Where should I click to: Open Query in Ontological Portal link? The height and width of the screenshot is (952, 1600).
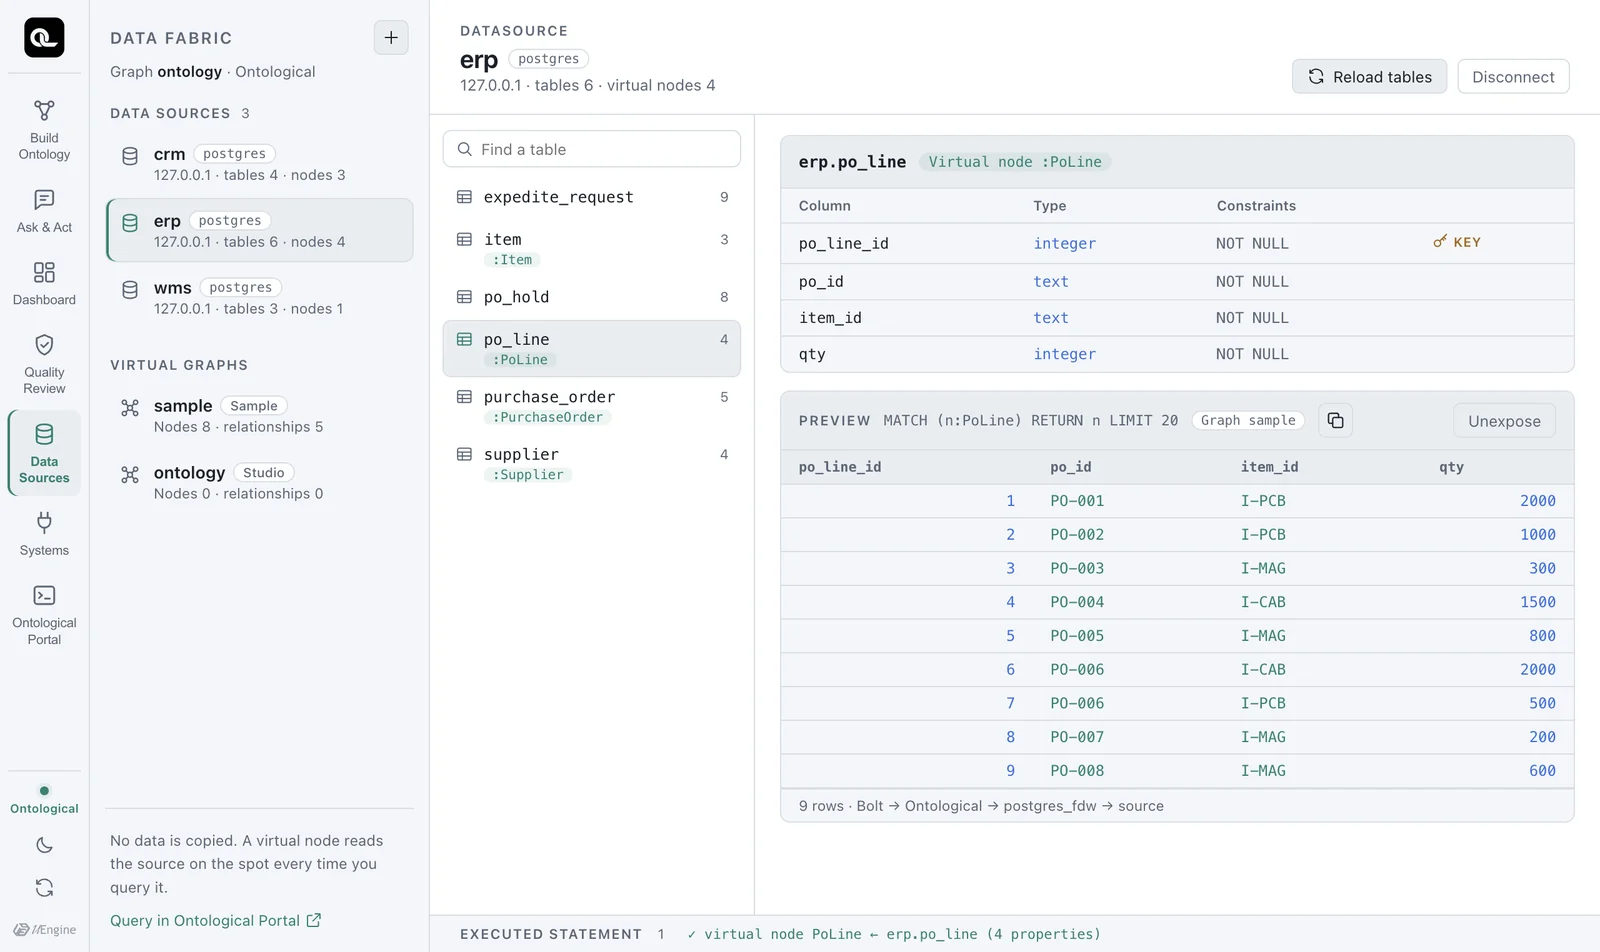click(215, 921)
